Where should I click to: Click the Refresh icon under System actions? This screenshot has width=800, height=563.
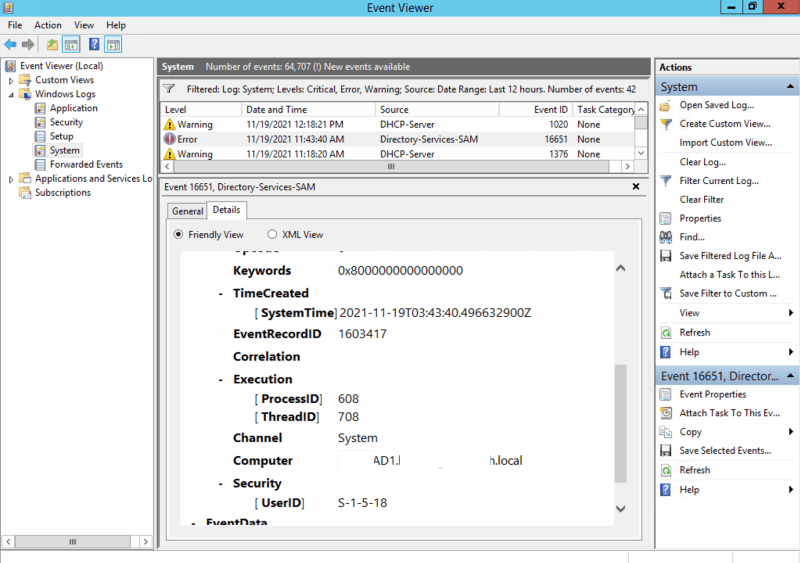[666, 333]
